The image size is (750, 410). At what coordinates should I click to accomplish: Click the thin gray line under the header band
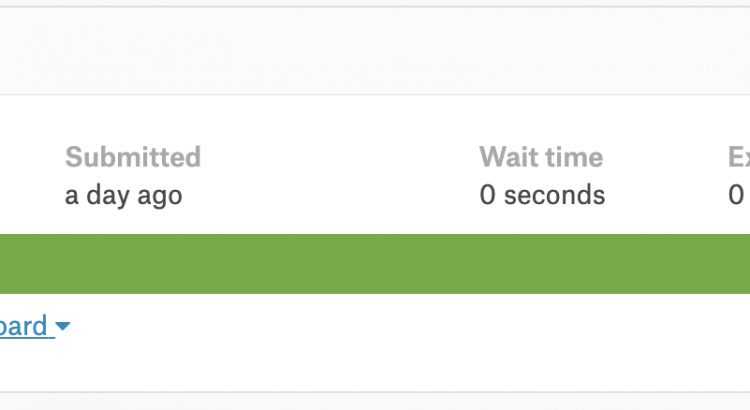click(x=375, y=95)
